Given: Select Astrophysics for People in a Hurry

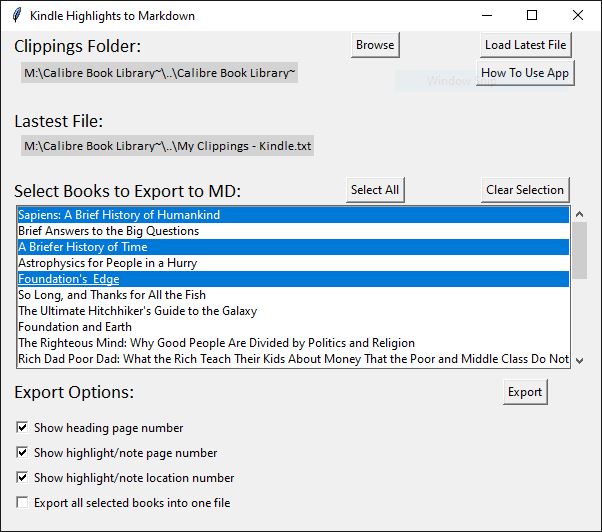Looking at the screenshot, I should pyautogui.click(x=293, y=263).
